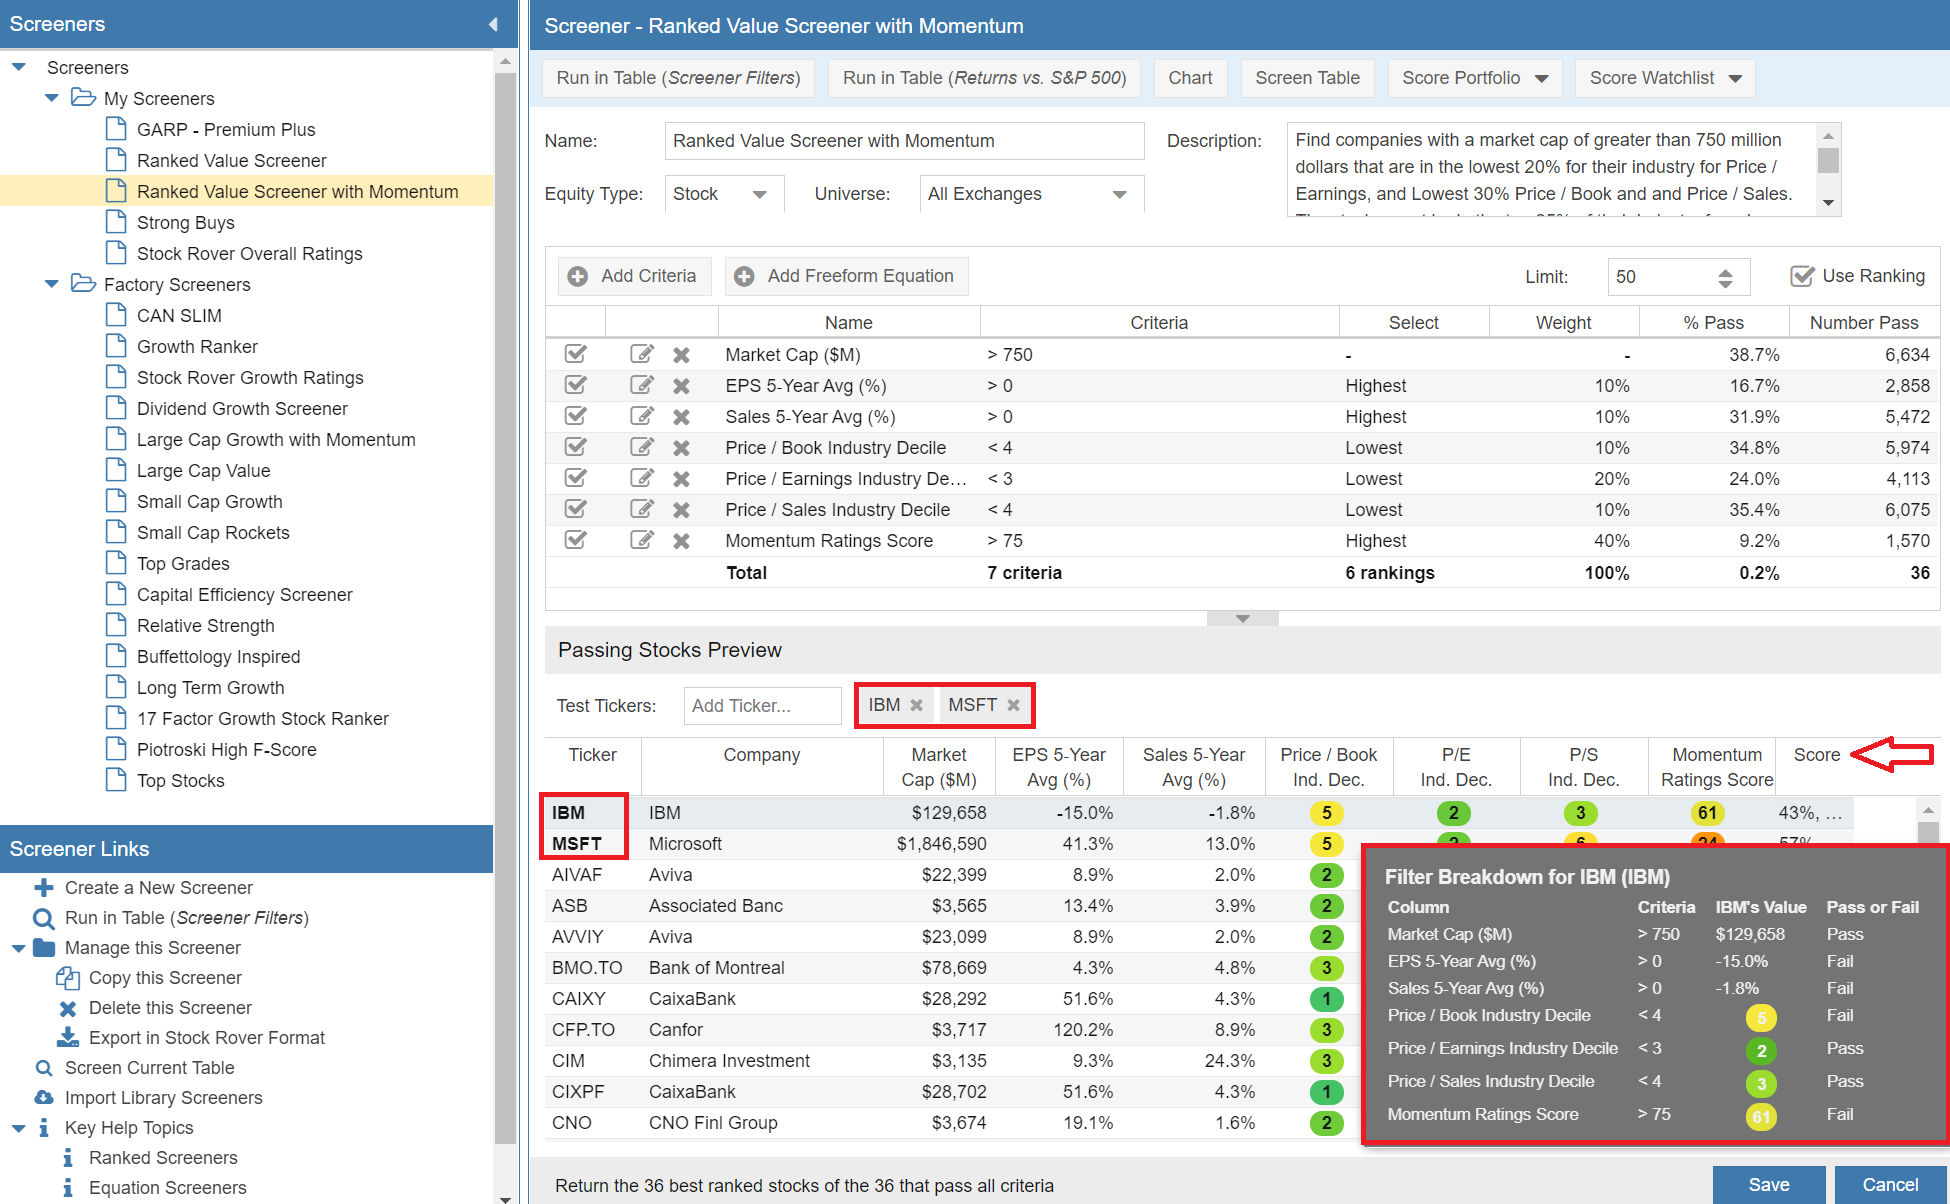Toggle the Use Ranking checkbox

[x=1802, y=276]
